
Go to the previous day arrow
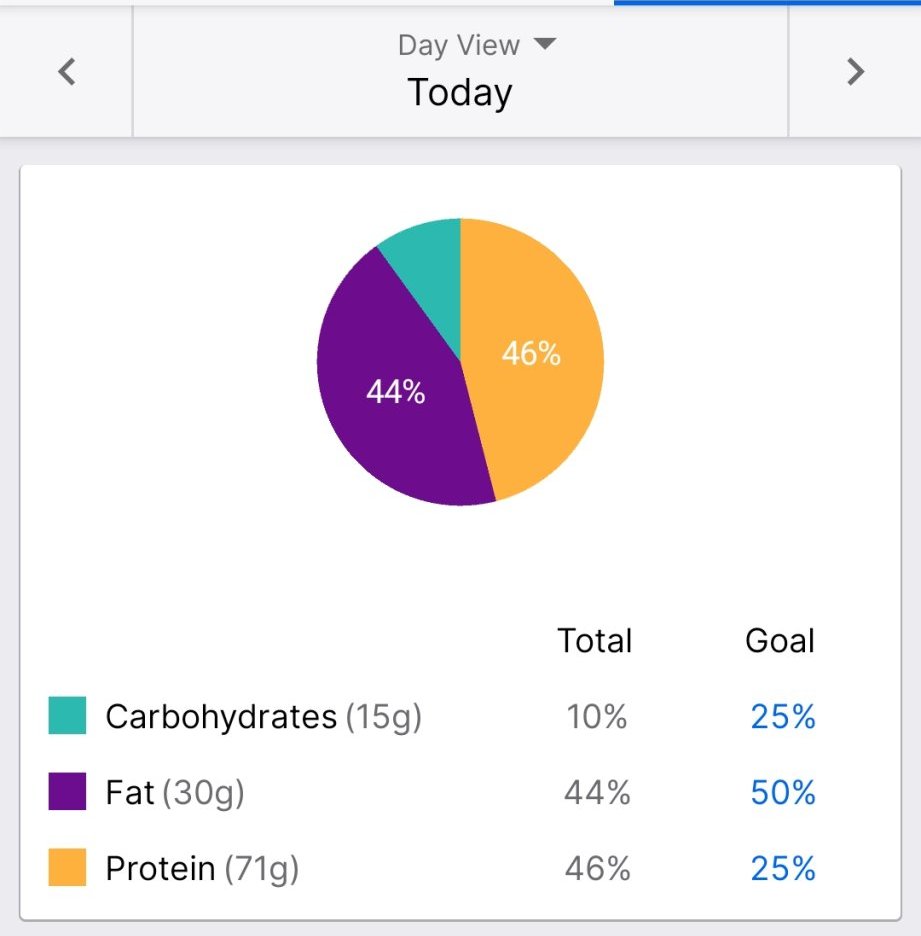coord(67,72)
